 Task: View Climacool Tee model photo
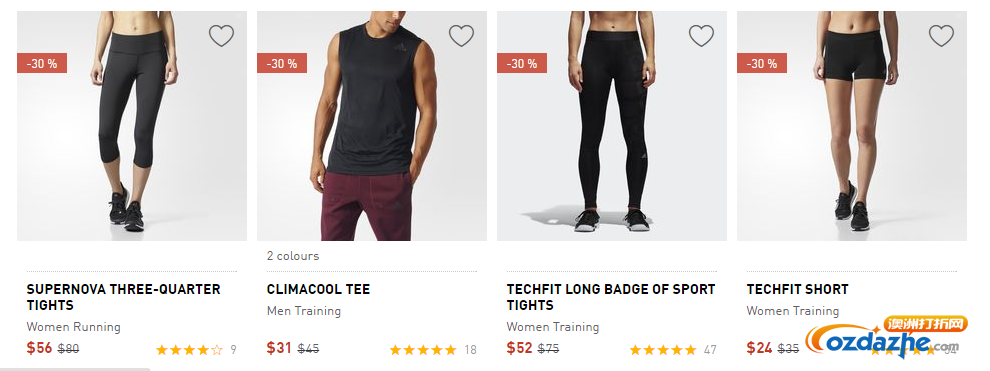[372, 126]
